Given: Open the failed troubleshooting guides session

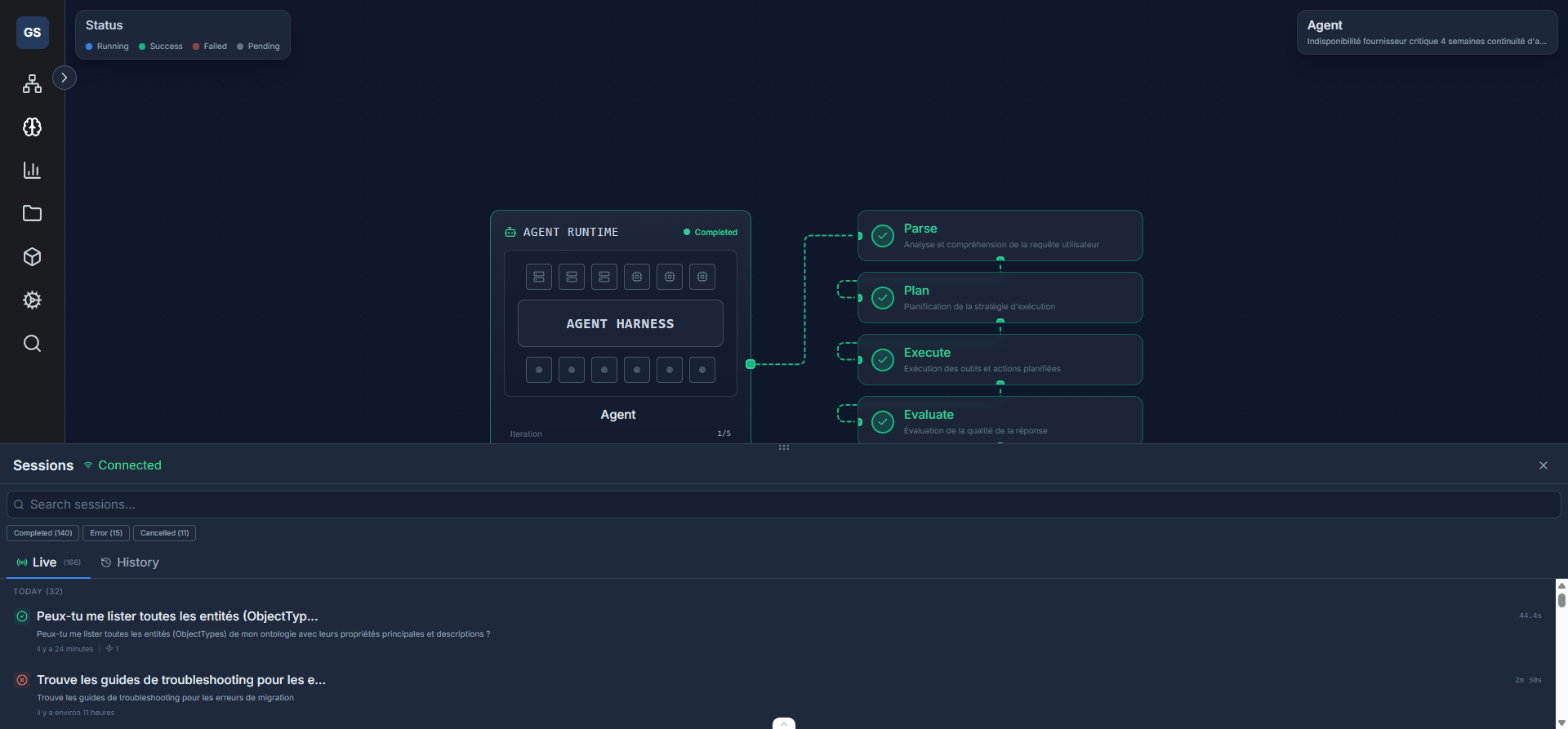Looking at the screenshot, I should click(x=181, y=680).
